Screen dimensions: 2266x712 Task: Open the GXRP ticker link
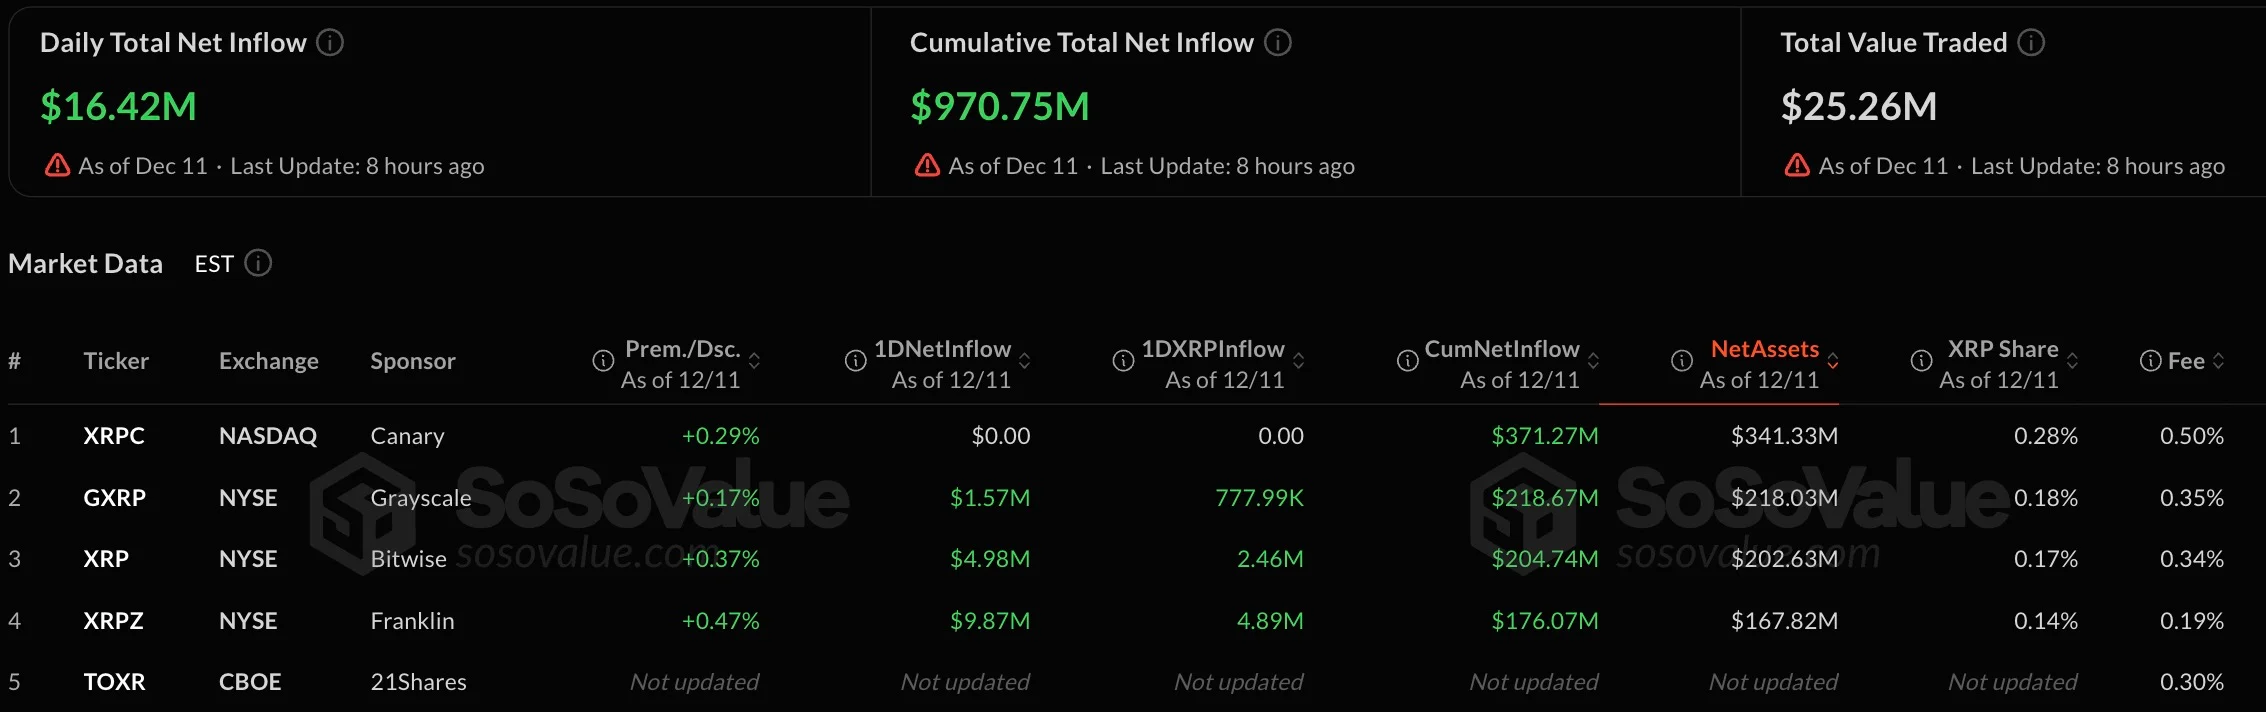click(114, 498)
